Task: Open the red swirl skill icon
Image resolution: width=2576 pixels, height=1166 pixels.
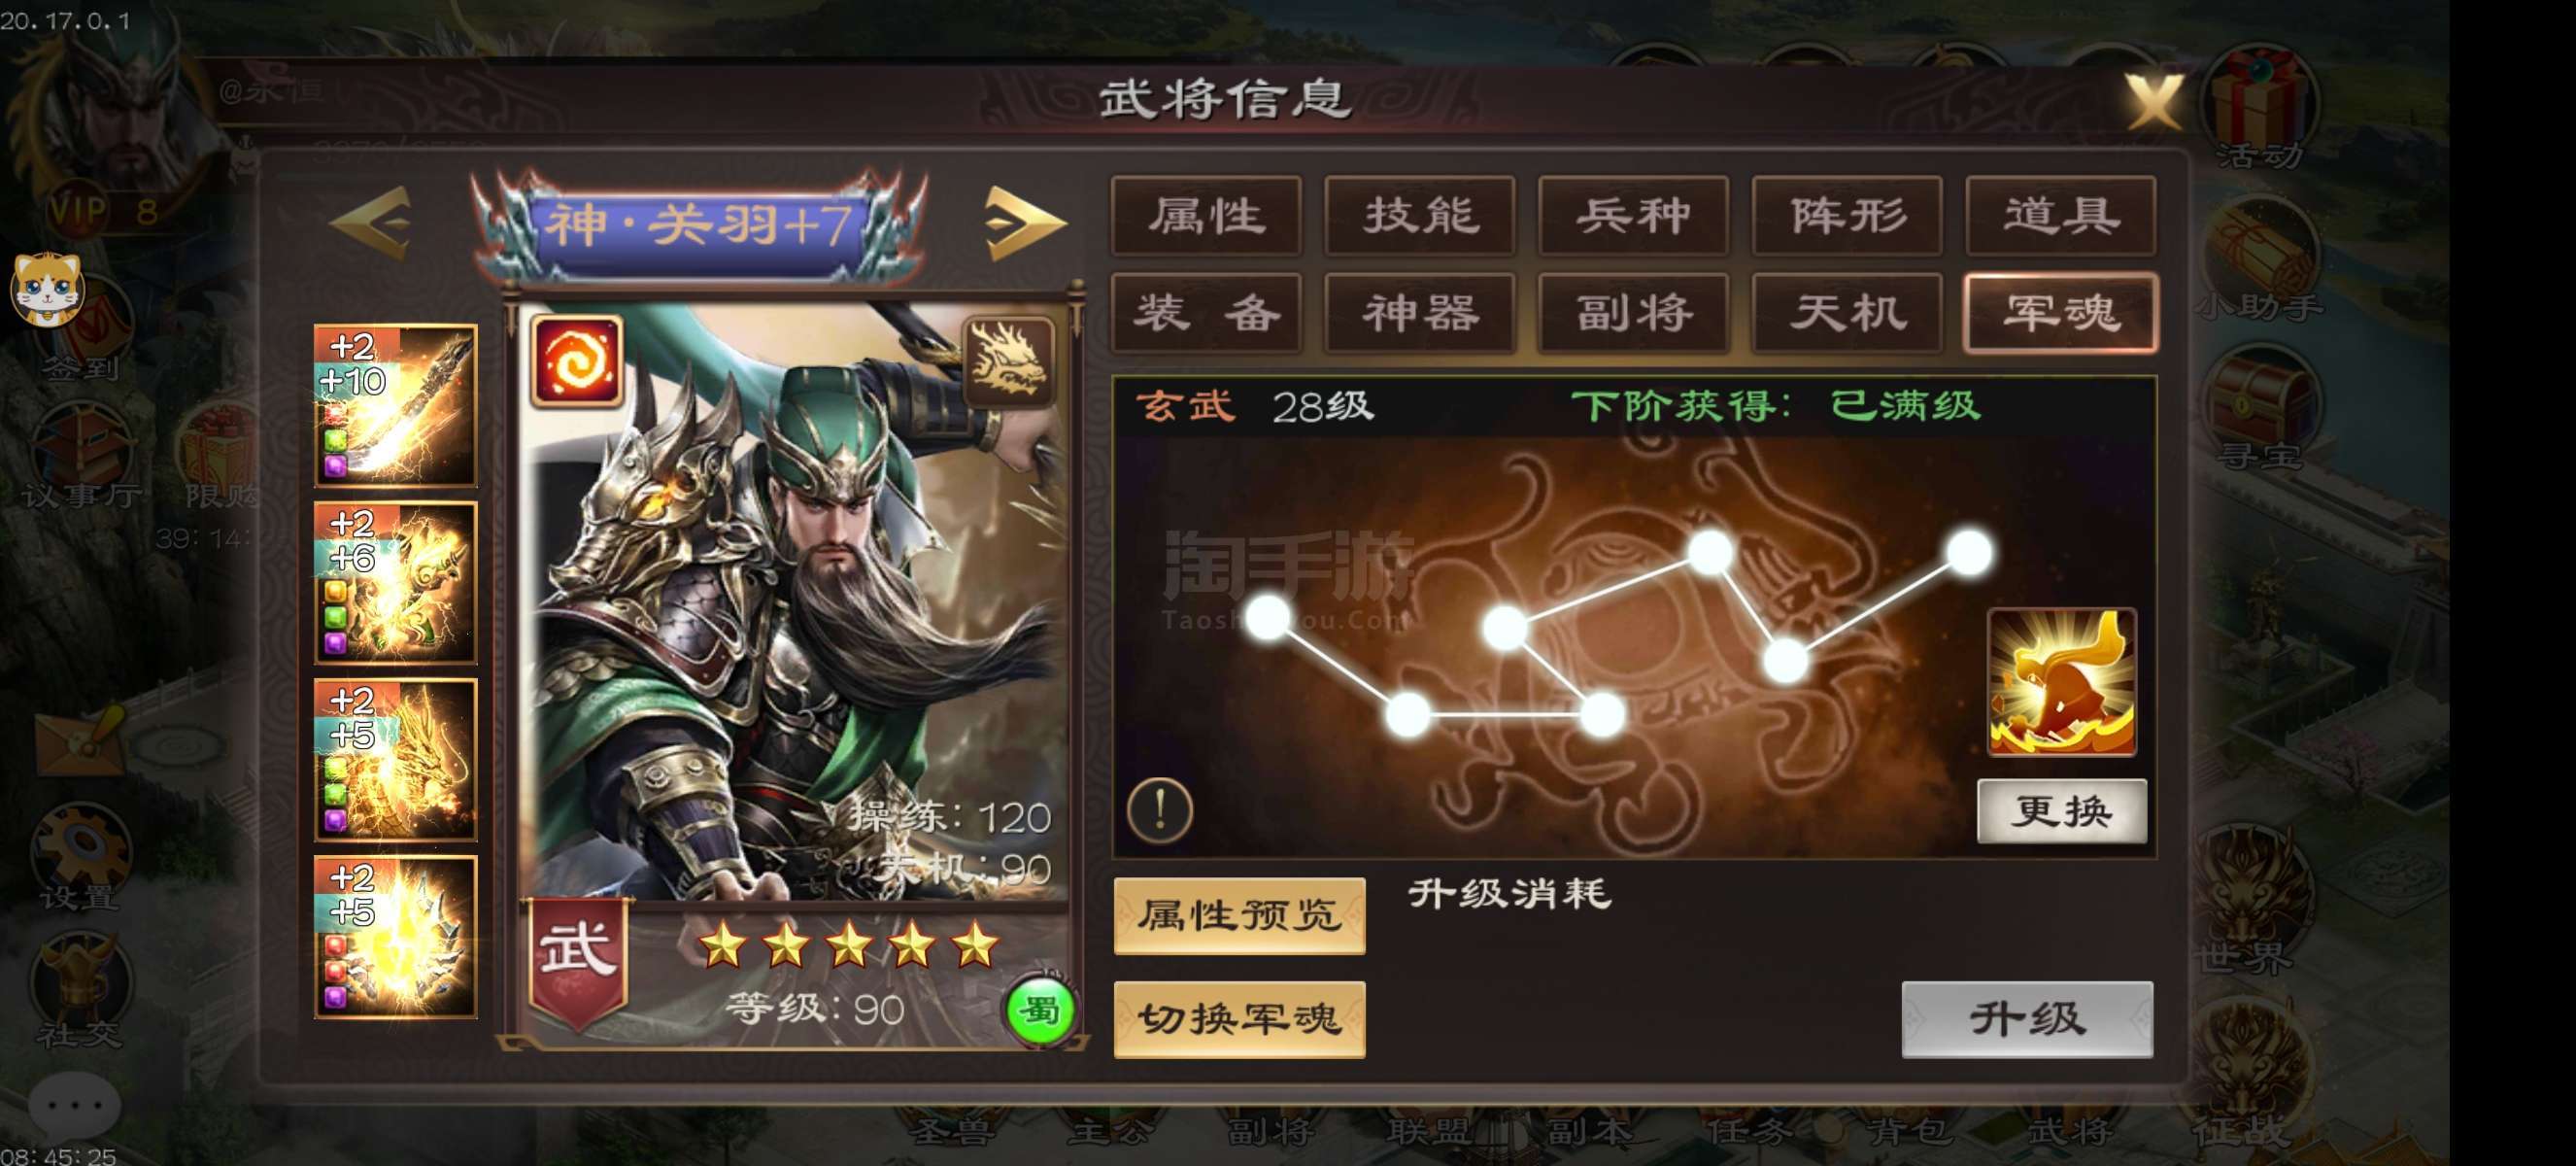Action: click(x=577, y=361)
